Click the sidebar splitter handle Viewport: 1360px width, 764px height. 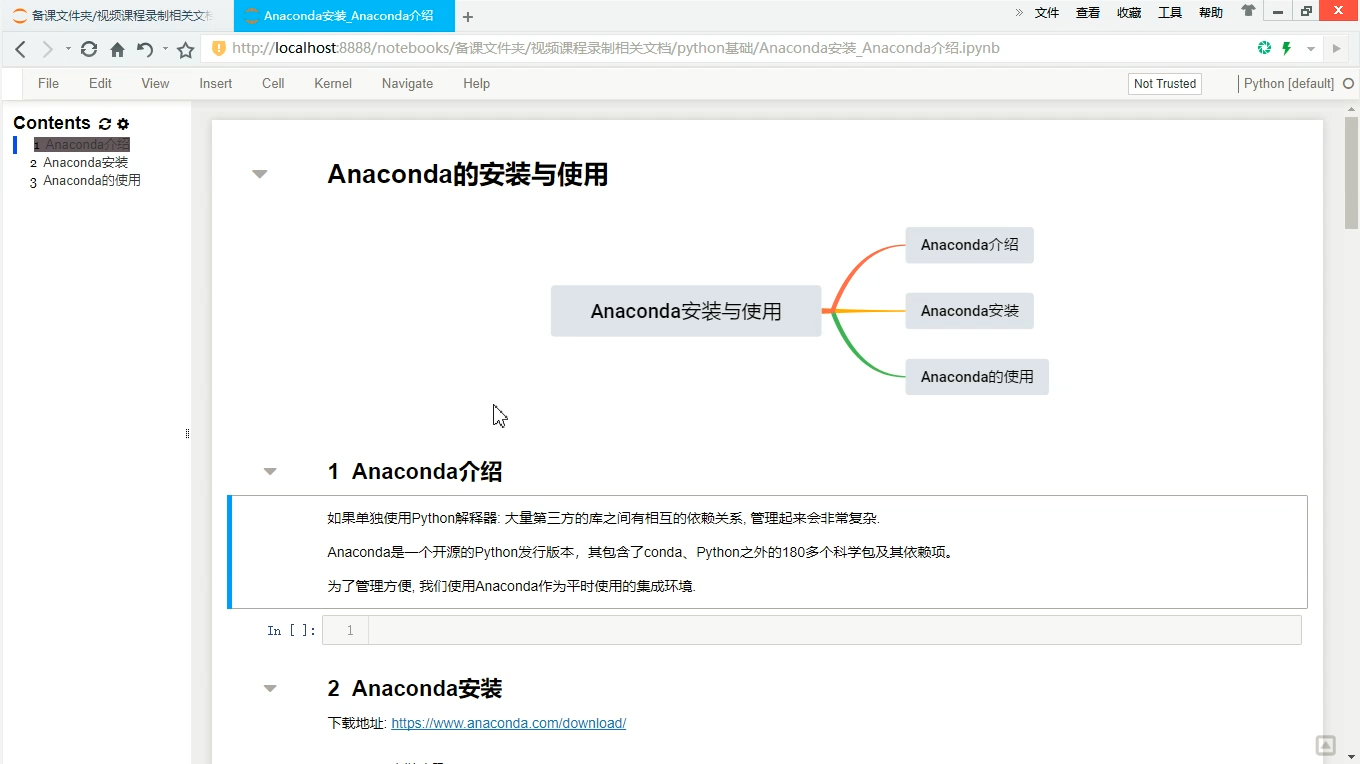tap(187, 433)
